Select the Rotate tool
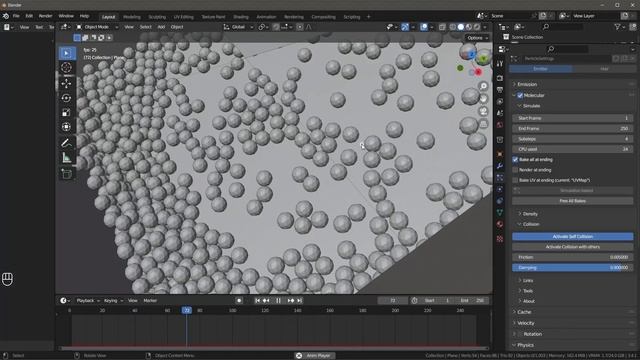The image size is (640, 360). point(67,98)
